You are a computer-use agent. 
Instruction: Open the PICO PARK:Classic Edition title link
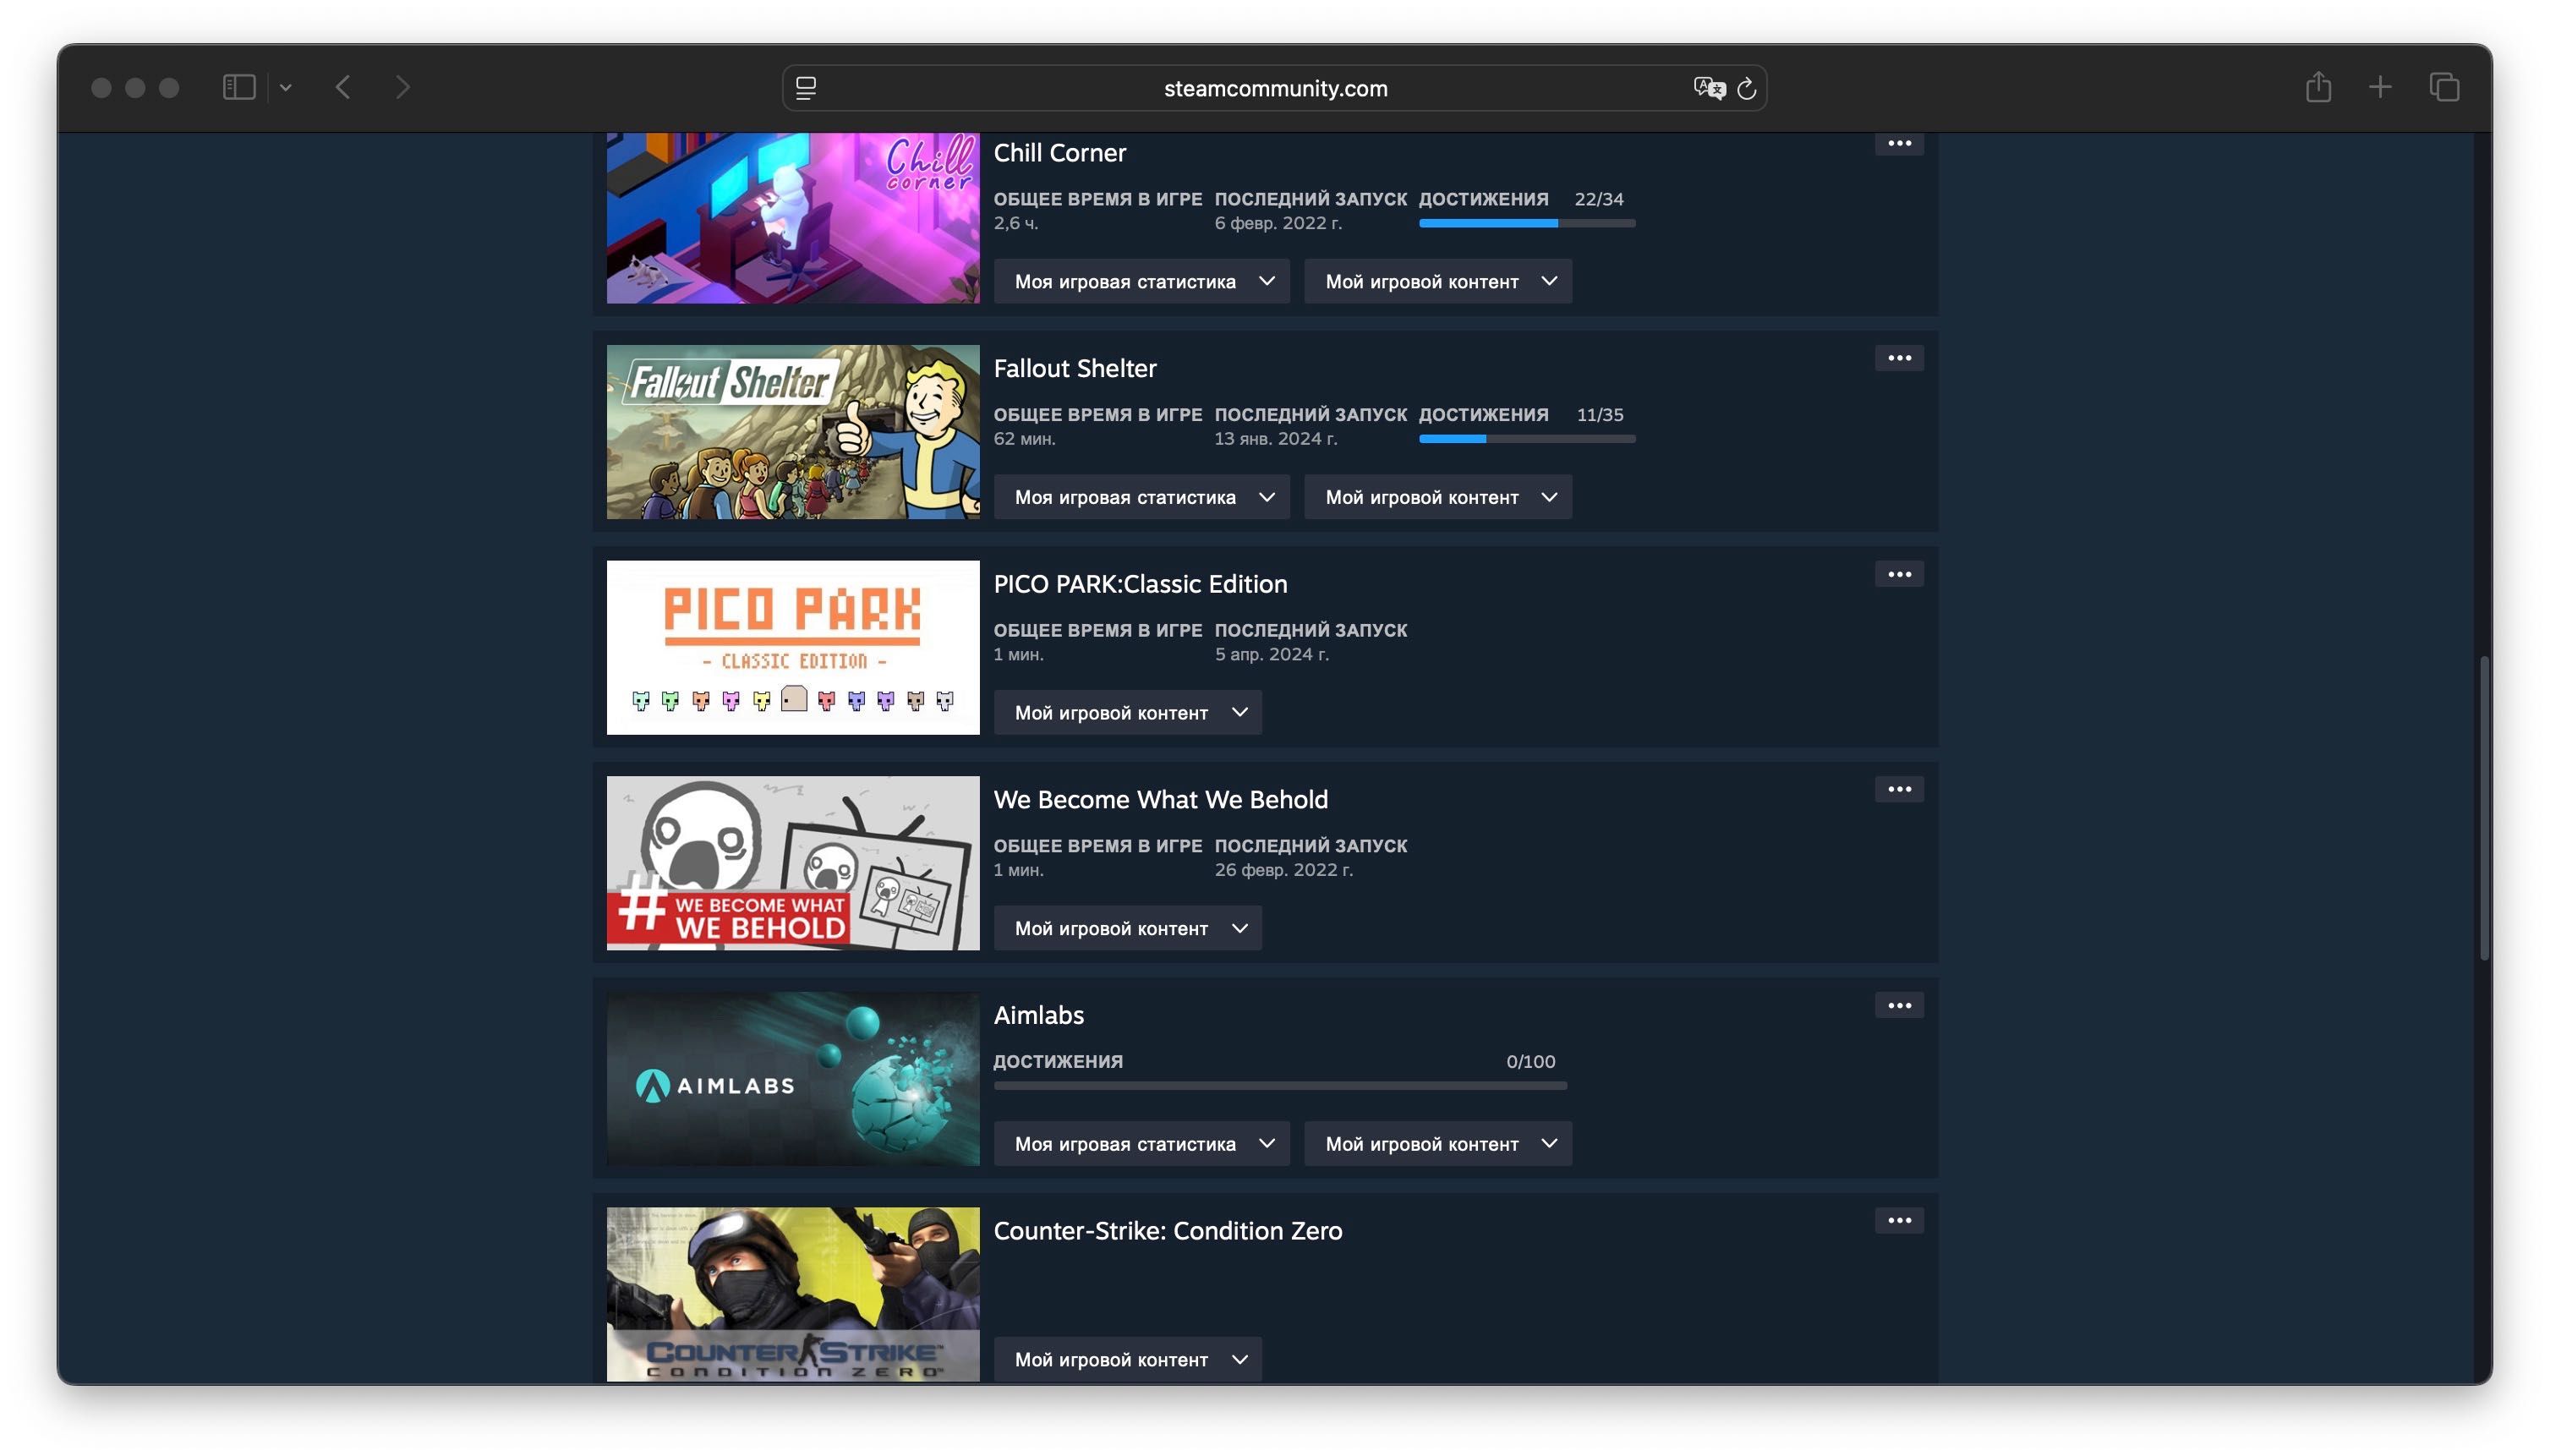click(x=1140, y=584)
